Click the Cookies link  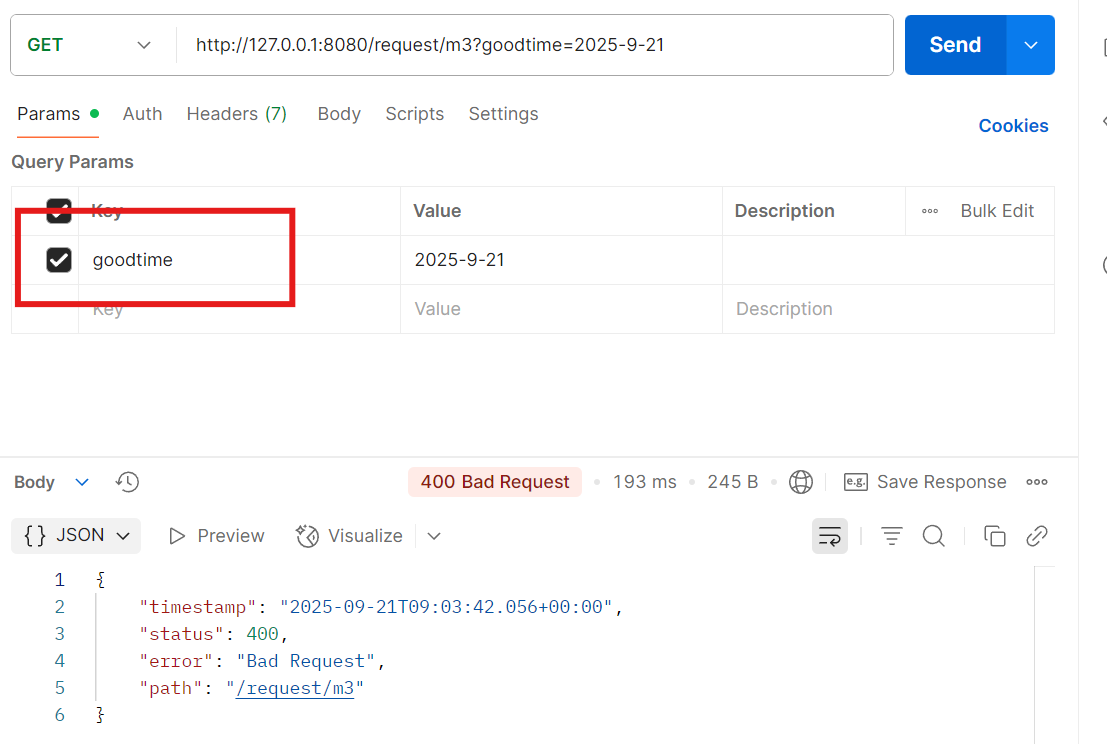coord(1013,126)
